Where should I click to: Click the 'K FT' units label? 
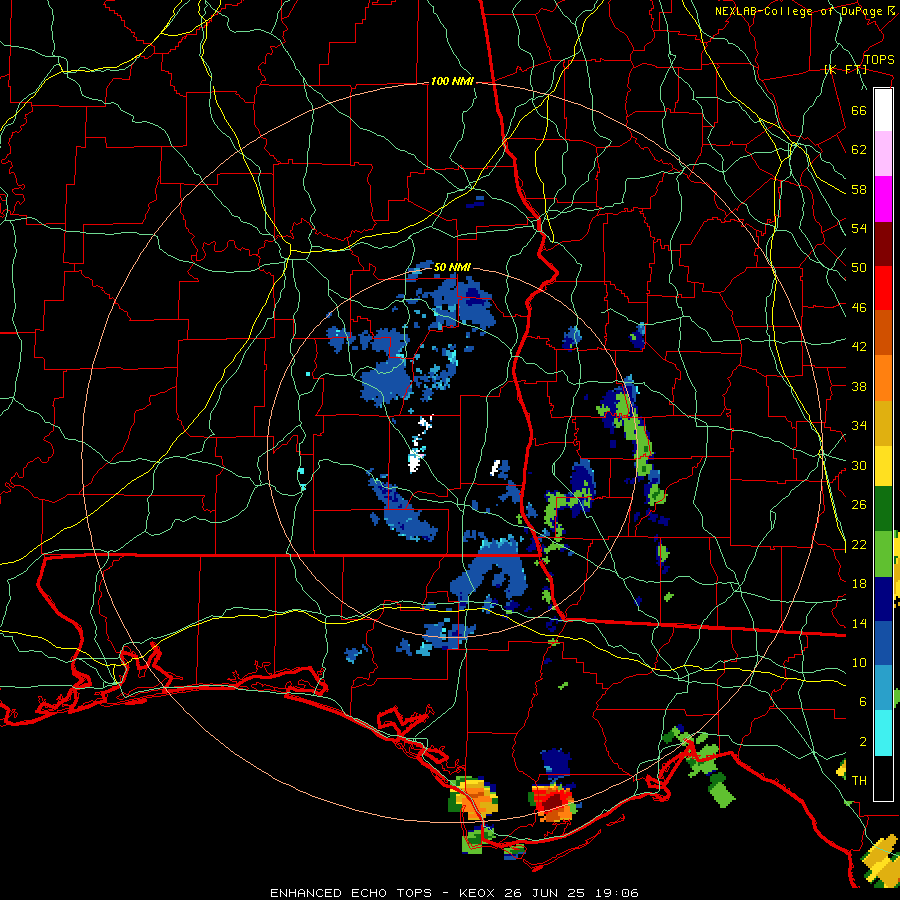845,70
